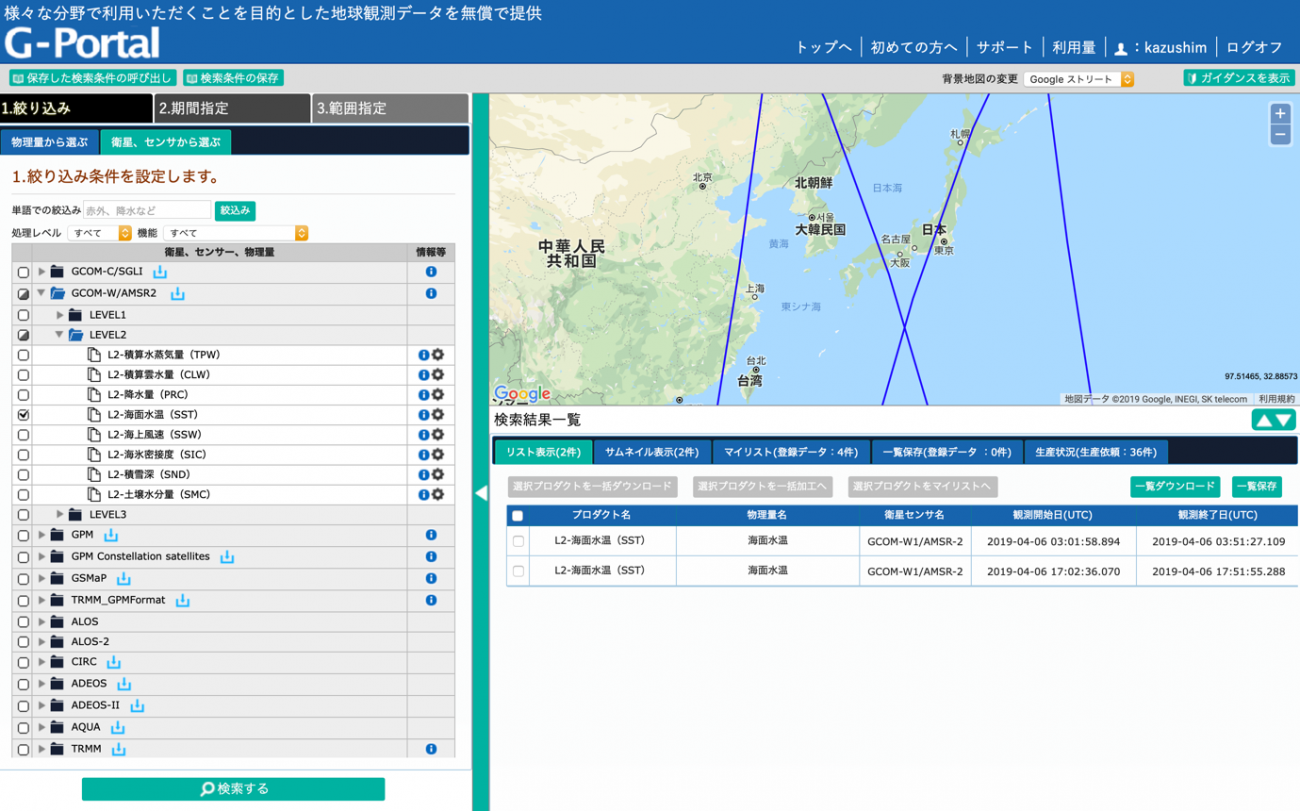
Task: Click the 絞込み filter button
Action: click(x=235, y=211)
